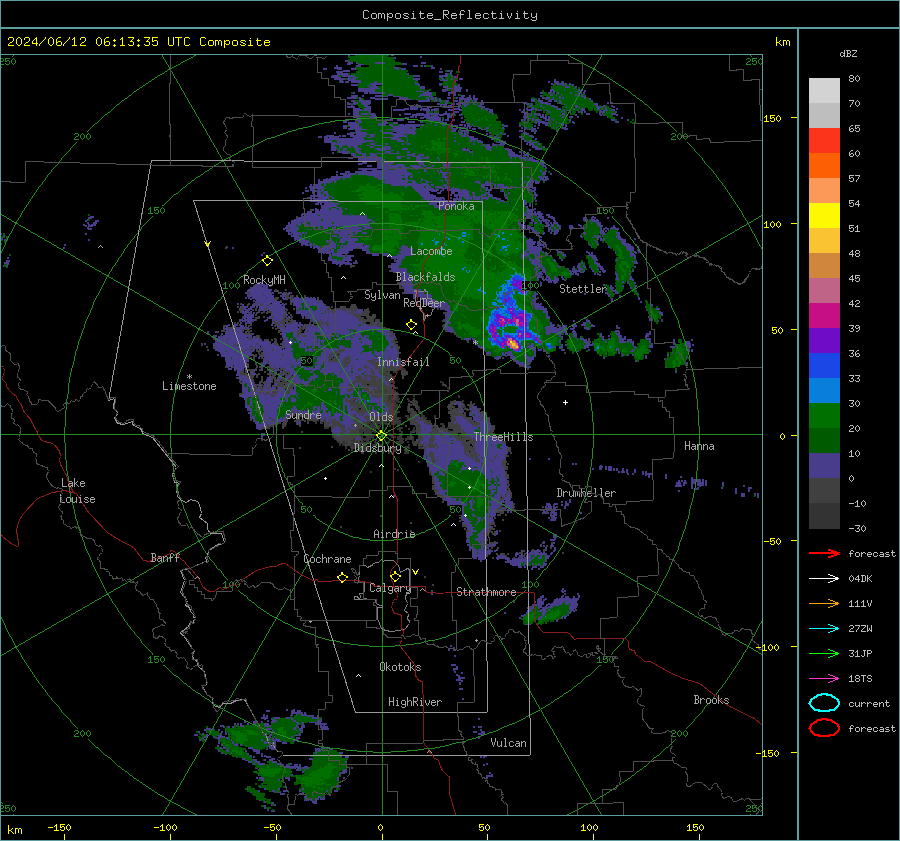The image size is (900, 841).
Task: Click the Composite_Reflectivity title
Action: (449, 15)
